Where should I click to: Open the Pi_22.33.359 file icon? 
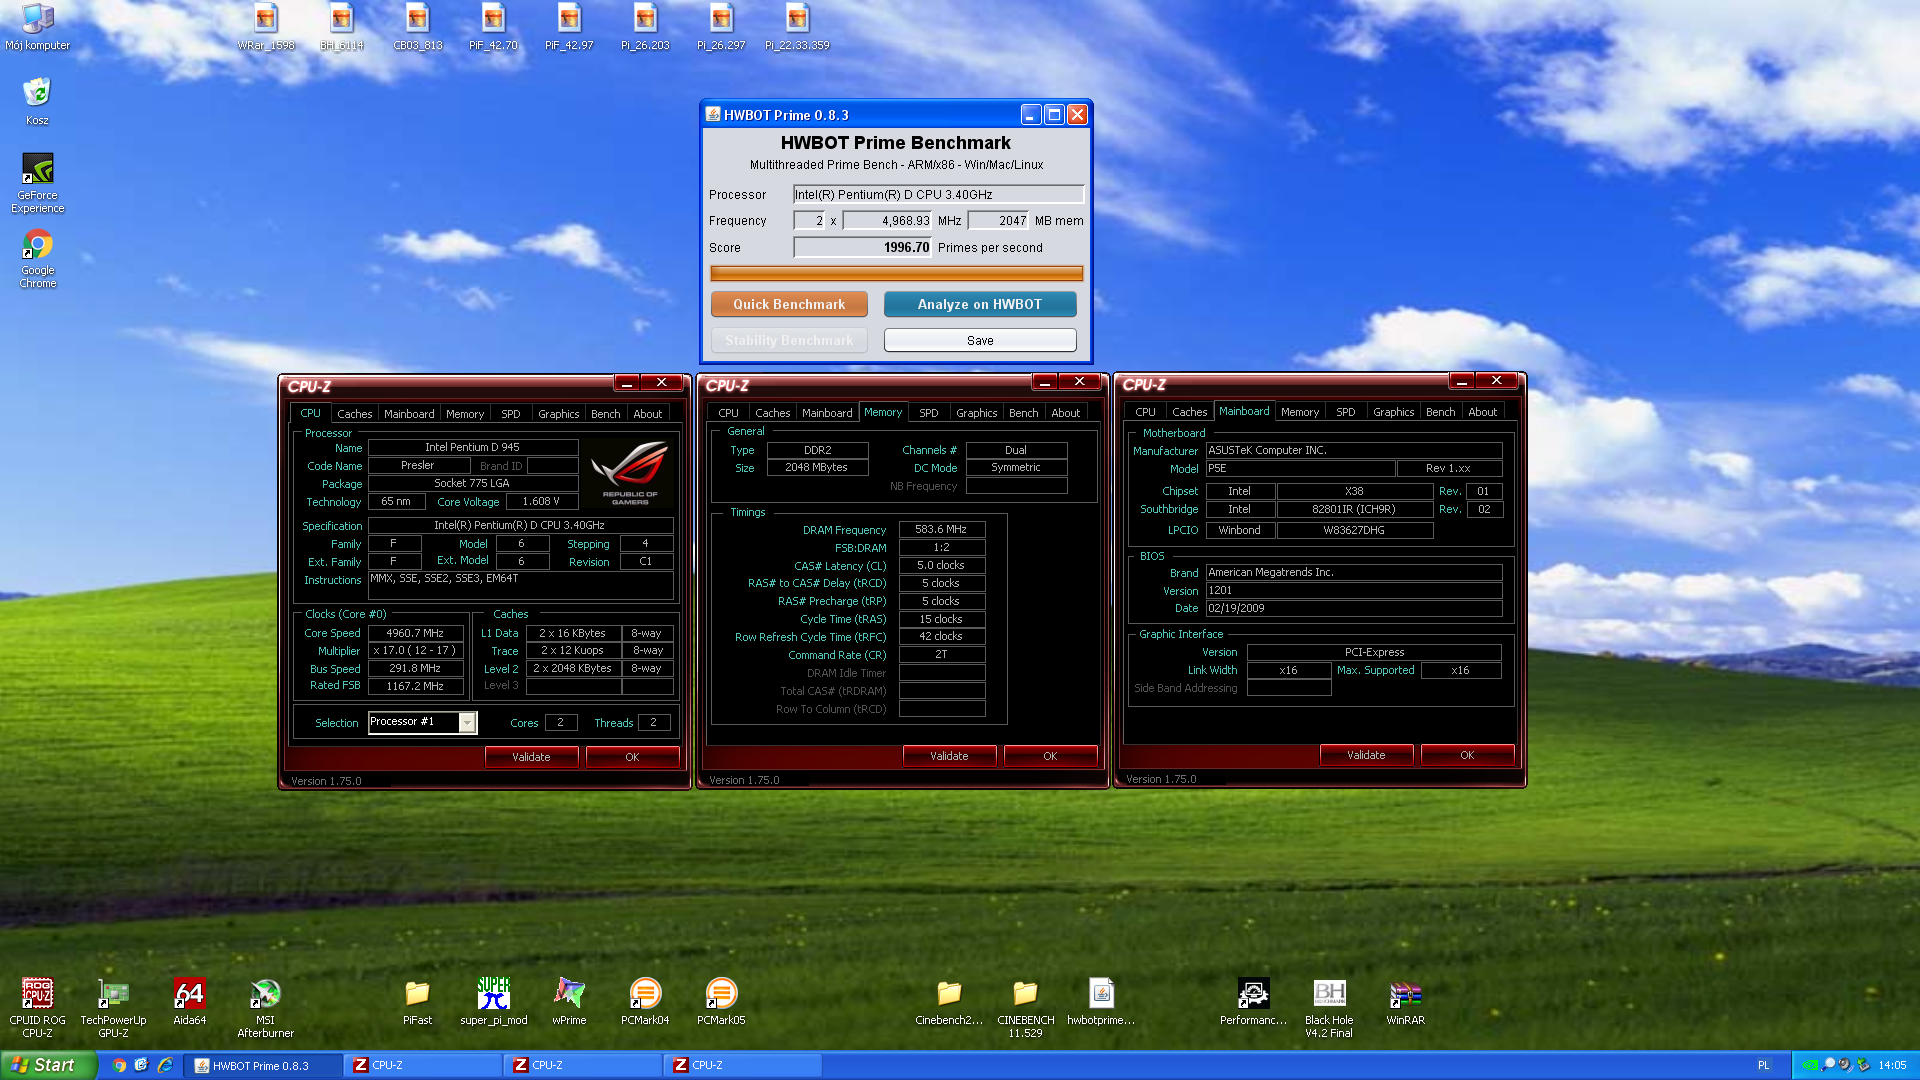pos(798,27)
